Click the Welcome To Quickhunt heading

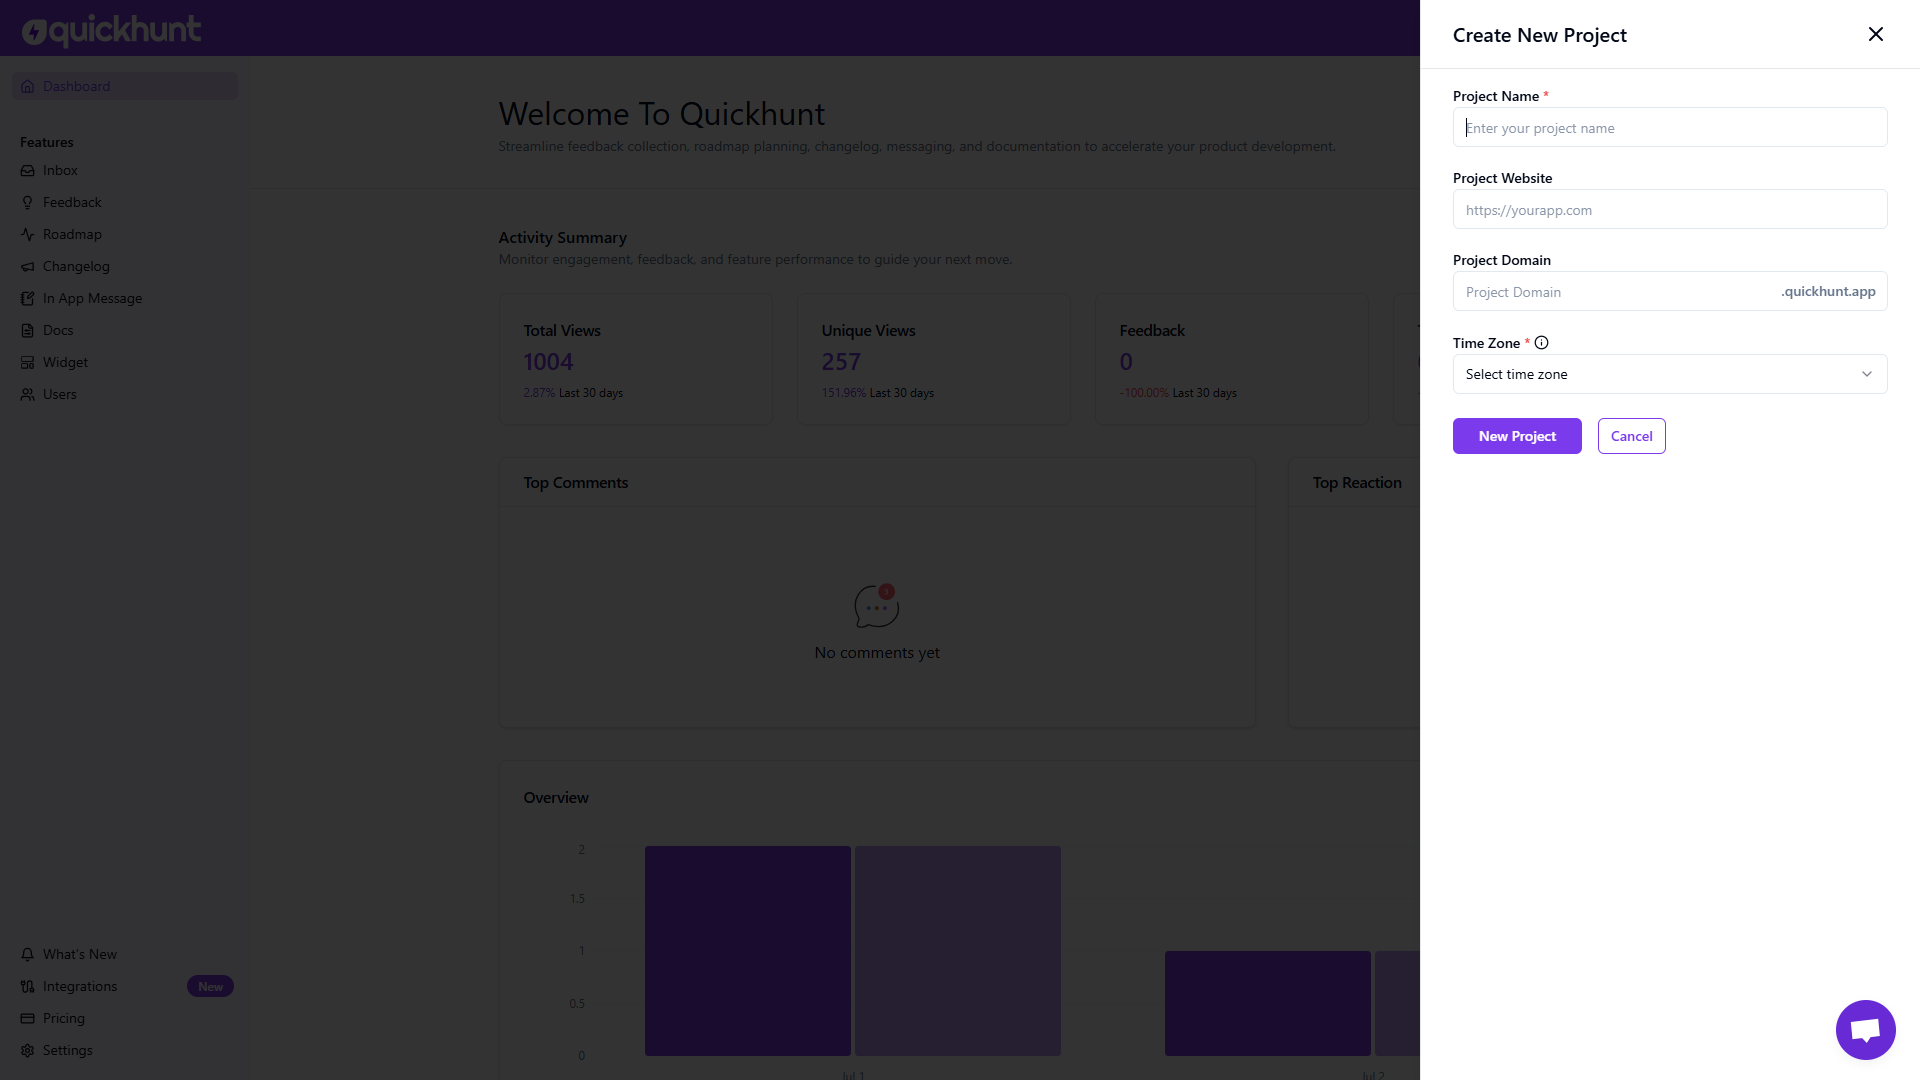click(x=662, y=114)
